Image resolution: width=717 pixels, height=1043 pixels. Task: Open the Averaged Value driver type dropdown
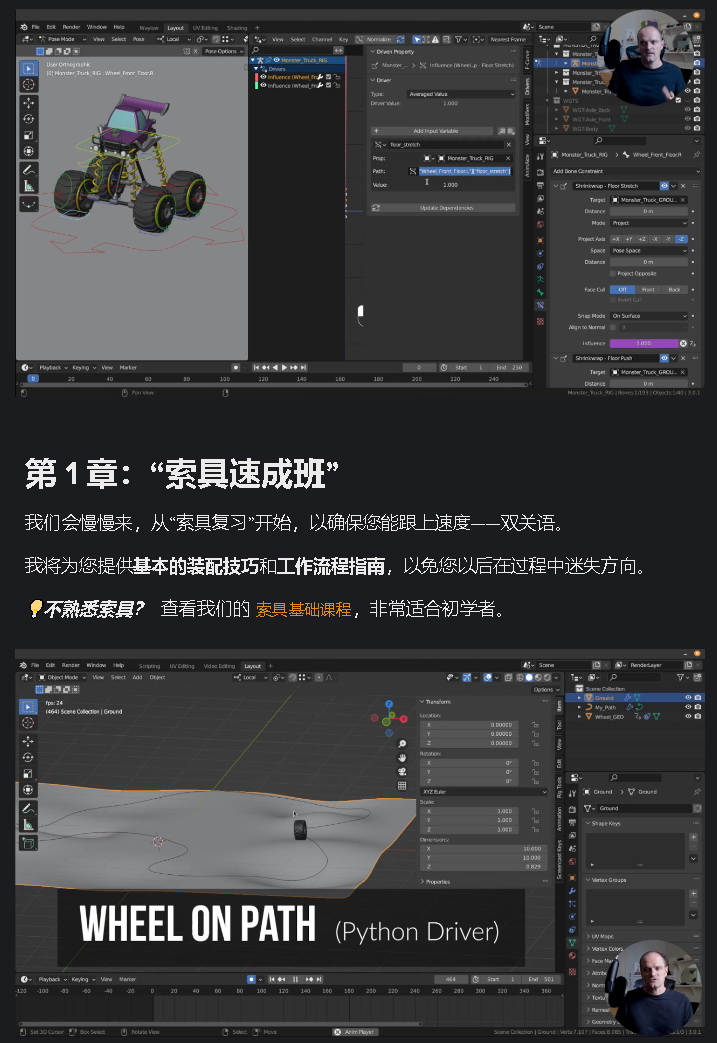461,94
